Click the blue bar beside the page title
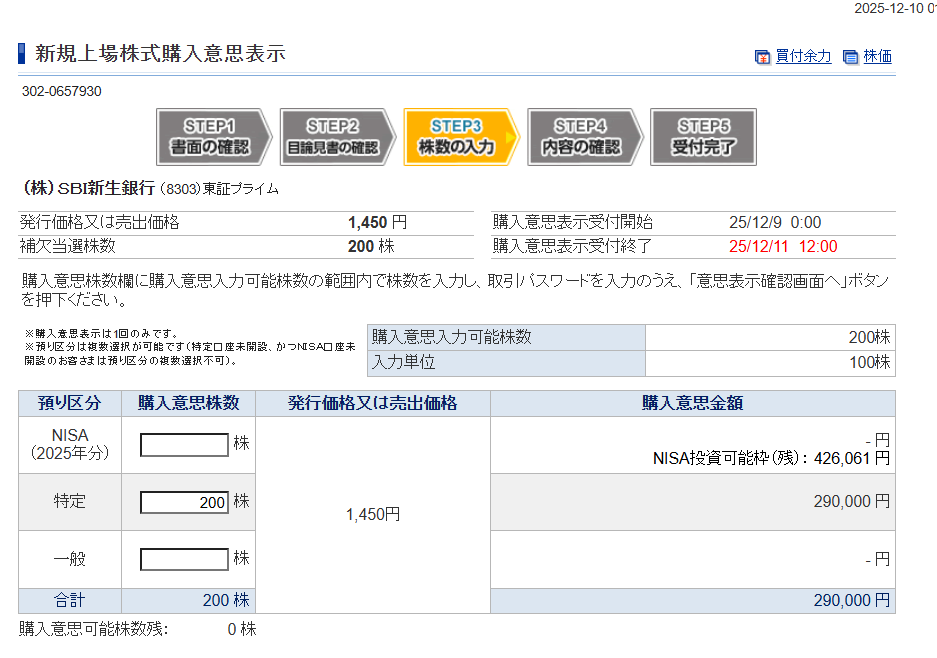 22,54
